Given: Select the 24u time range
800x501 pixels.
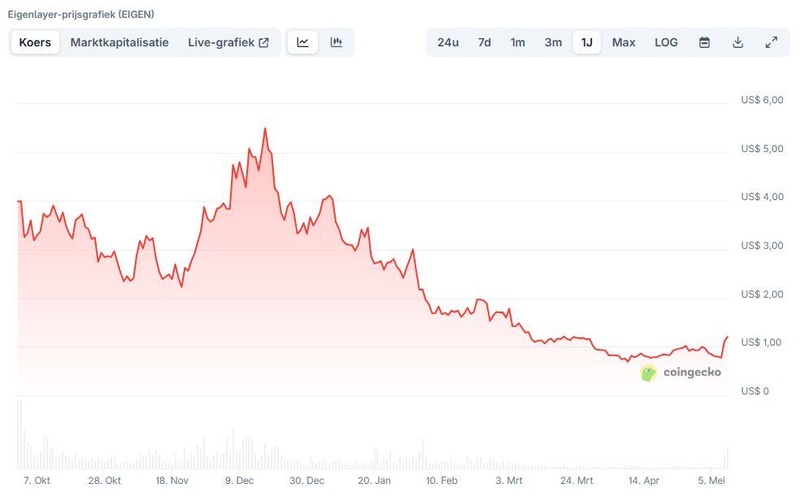Looking at the screenshot, I should 448,42.
